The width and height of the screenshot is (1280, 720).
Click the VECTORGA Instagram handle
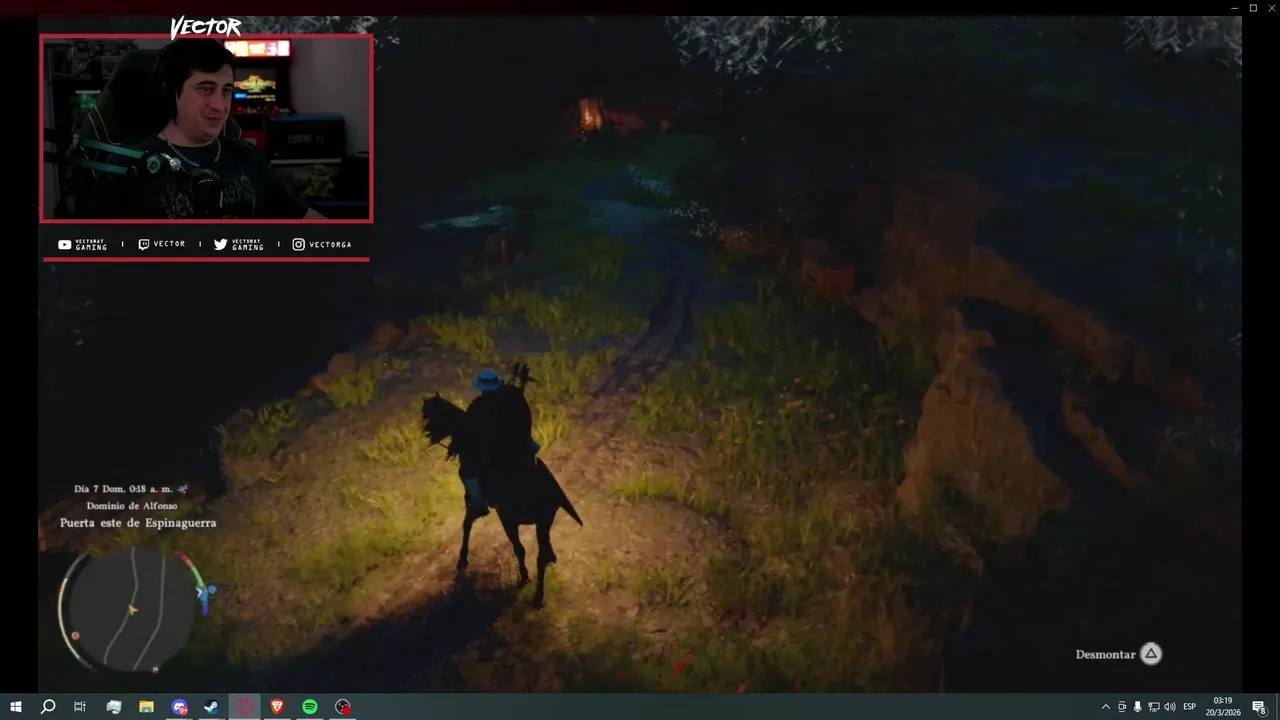[x=330, y=244]
